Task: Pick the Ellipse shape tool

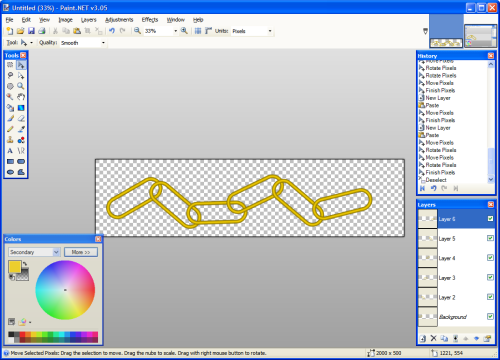Action: click(10, 172)
